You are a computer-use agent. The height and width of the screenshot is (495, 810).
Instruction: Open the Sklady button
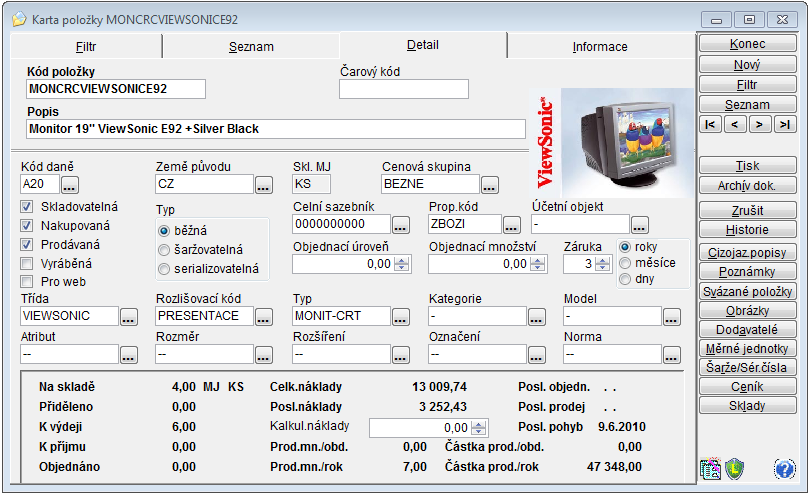pyautogui.click(x=747, y=406)
